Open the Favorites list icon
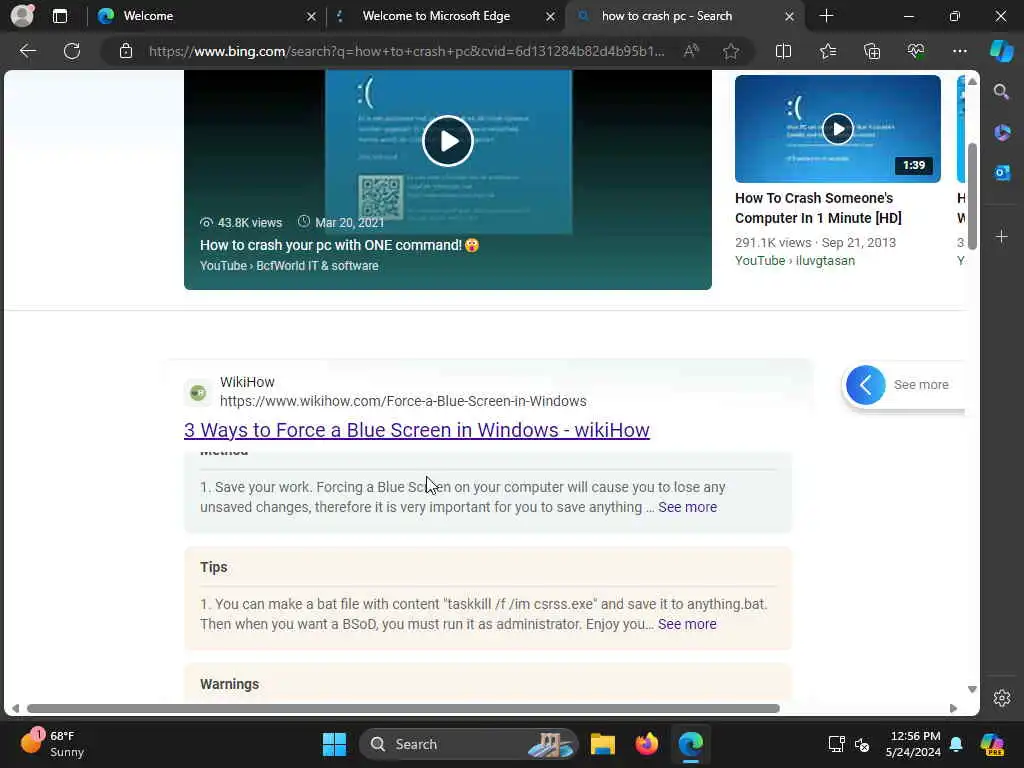1024x768 pixels. click(827, 51)
